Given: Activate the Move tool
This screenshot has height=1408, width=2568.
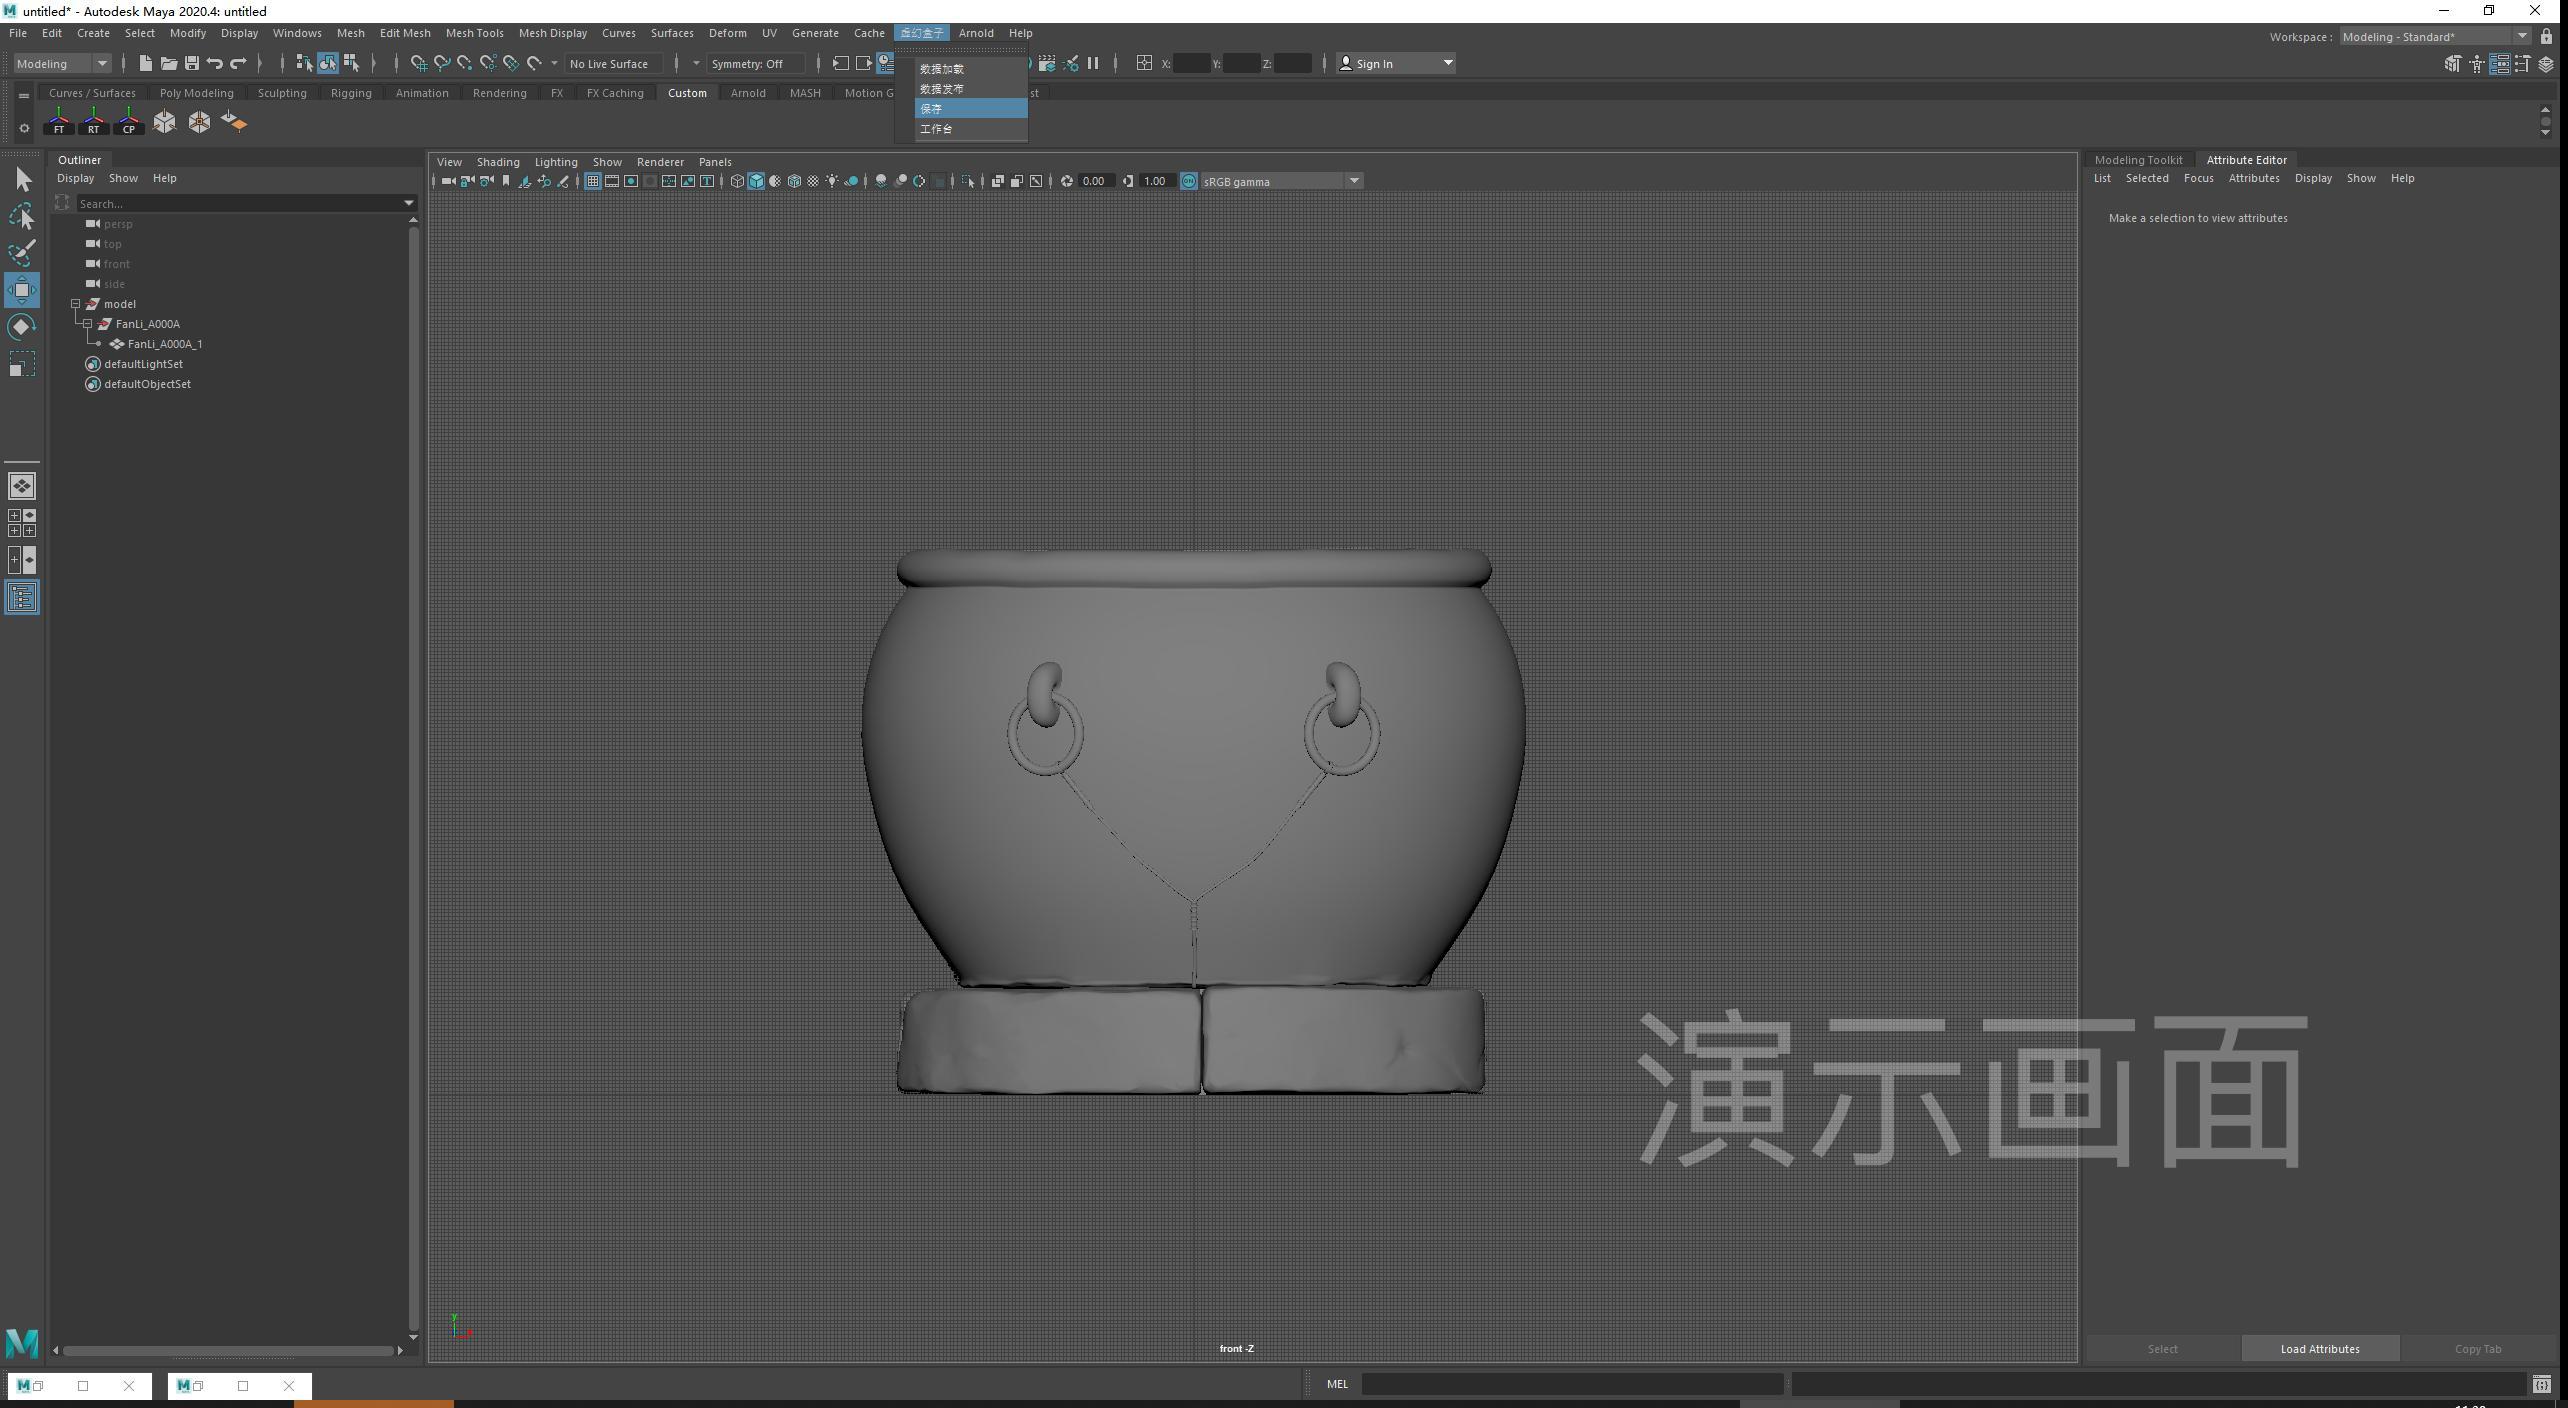Looking at the screenshot, I should tap(22, 290).
